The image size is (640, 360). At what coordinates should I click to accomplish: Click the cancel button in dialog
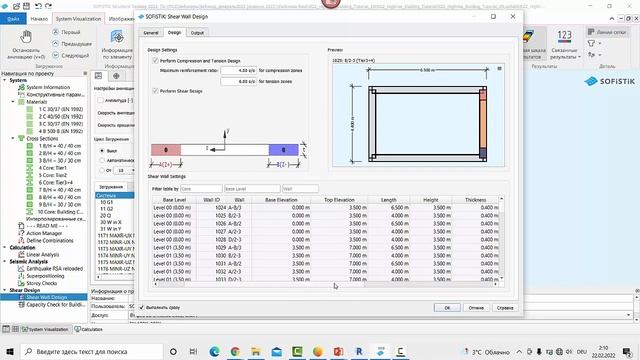(x=476, y=308)
